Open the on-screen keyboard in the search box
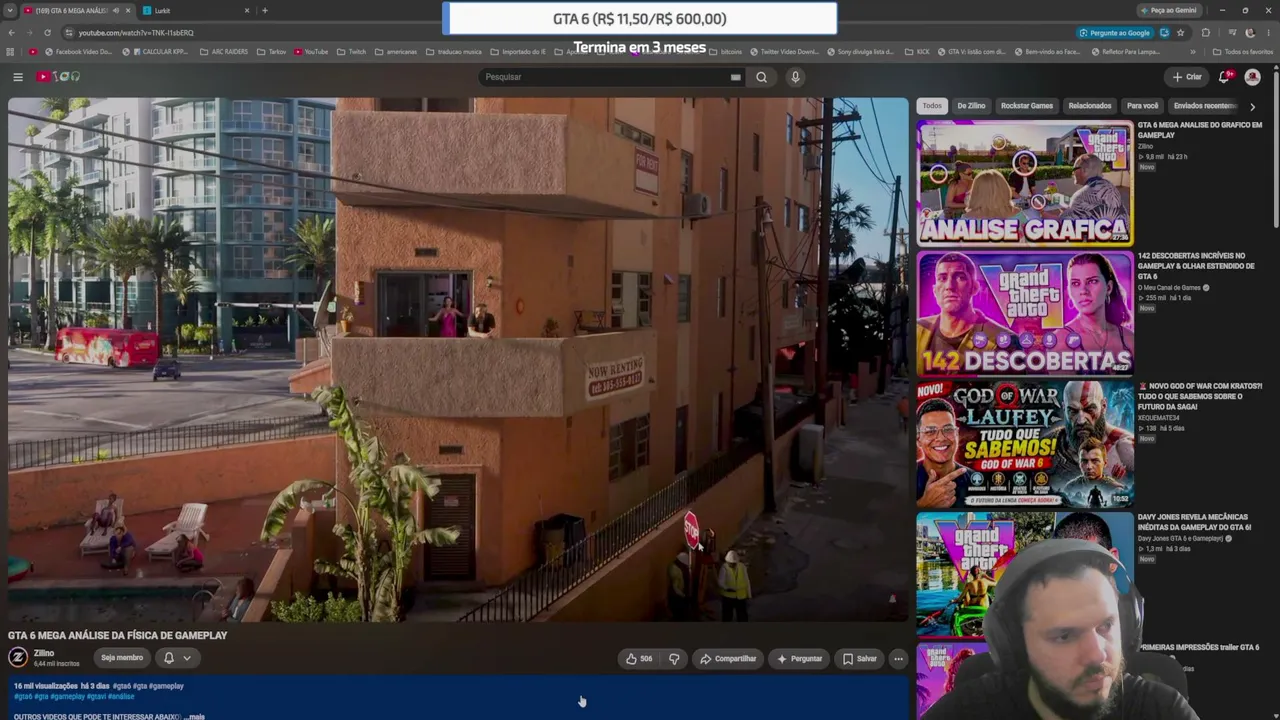This screenshot has height=720, width=1280. pyautogui.click(x=735, y=77)
